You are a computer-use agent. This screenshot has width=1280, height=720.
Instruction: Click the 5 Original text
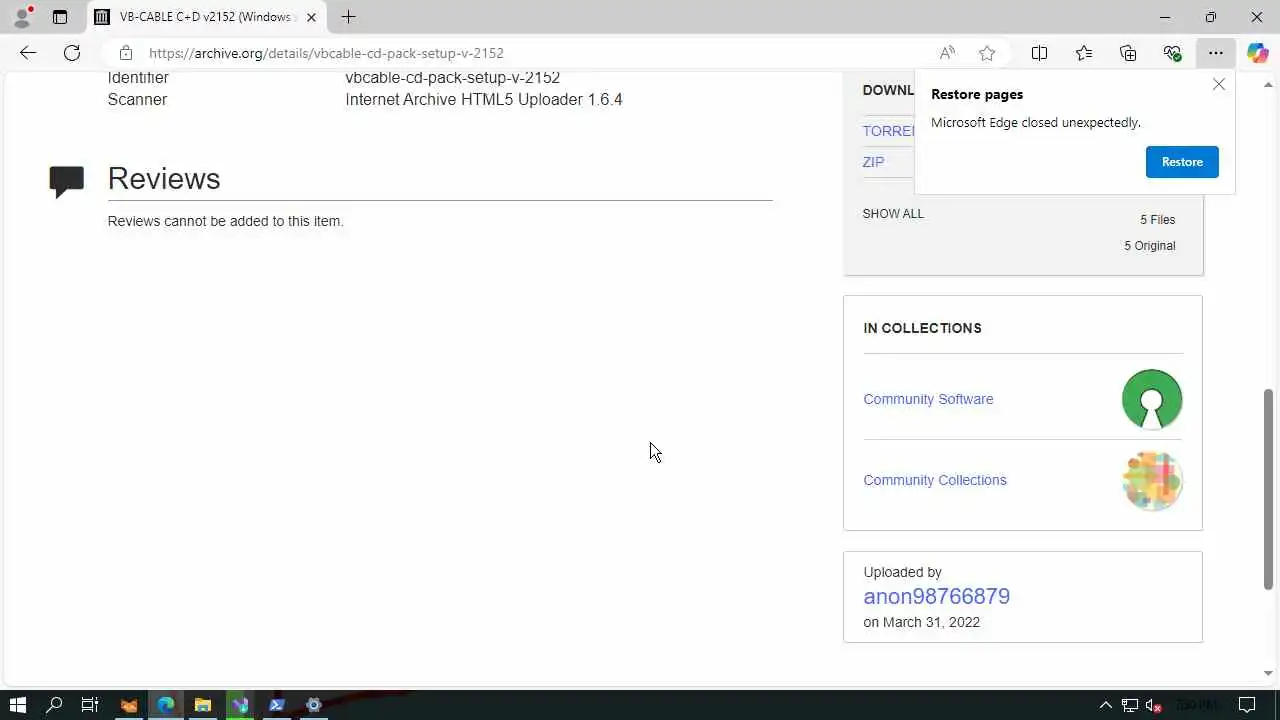[1149, 246]
